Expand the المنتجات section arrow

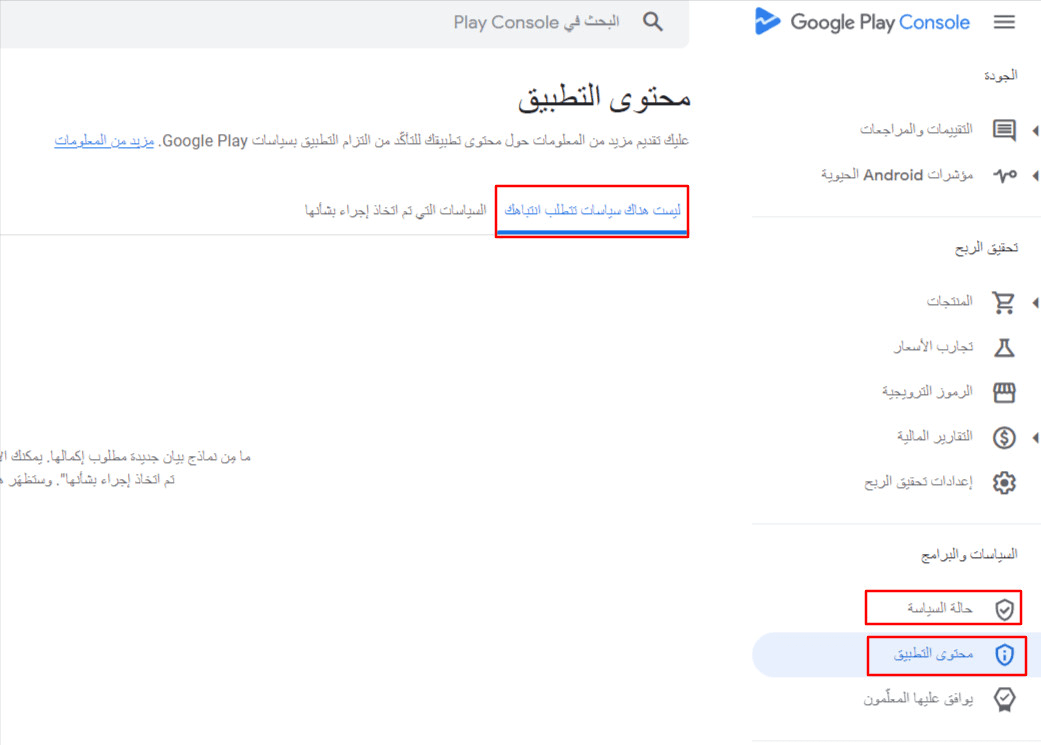click(x=1034, y=301)
